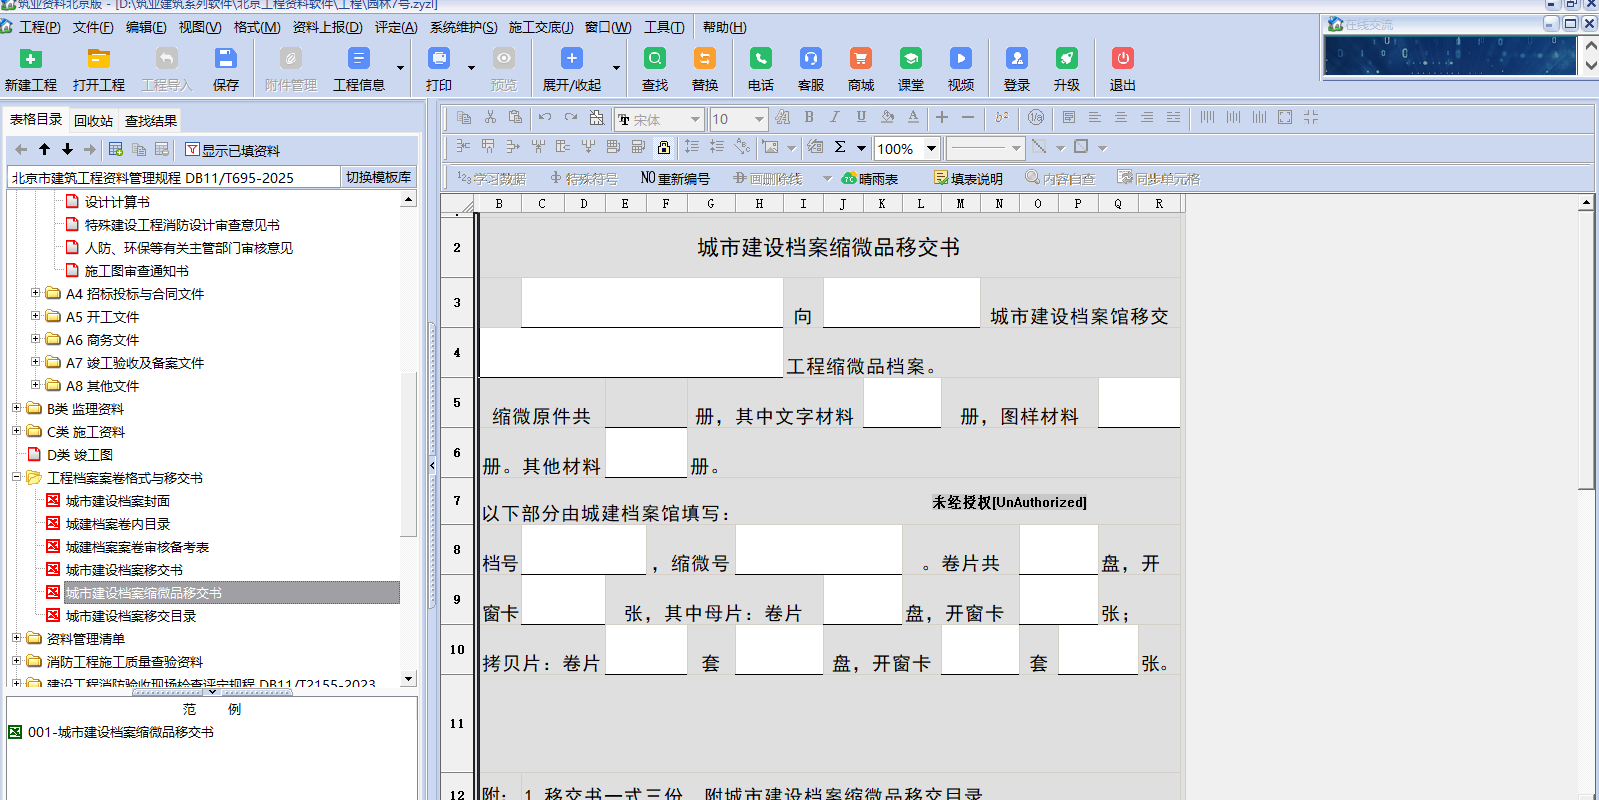Expand the A7 竣工验收及备案文件 folder
Image resolution: width=1599 pixels, height=800 pixels.
[x=36, y=362]
